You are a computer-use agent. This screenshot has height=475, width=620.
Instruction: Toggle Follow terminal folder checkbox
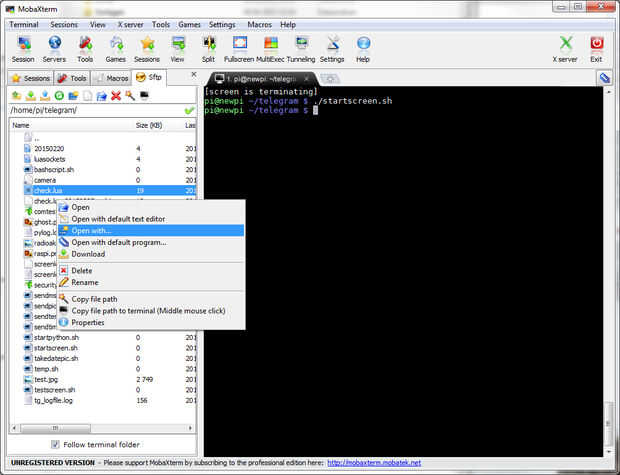55,444
